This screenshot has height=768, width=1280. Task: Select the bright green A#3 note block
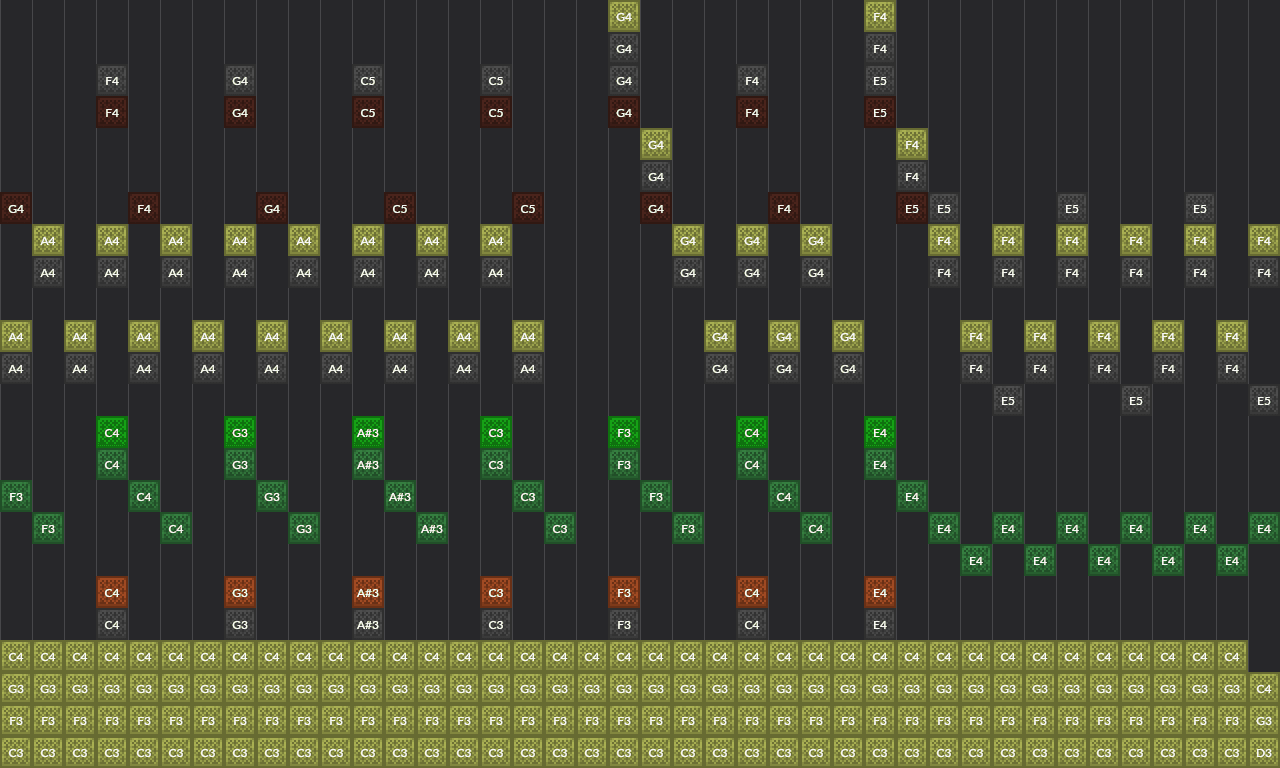(368, 433)
